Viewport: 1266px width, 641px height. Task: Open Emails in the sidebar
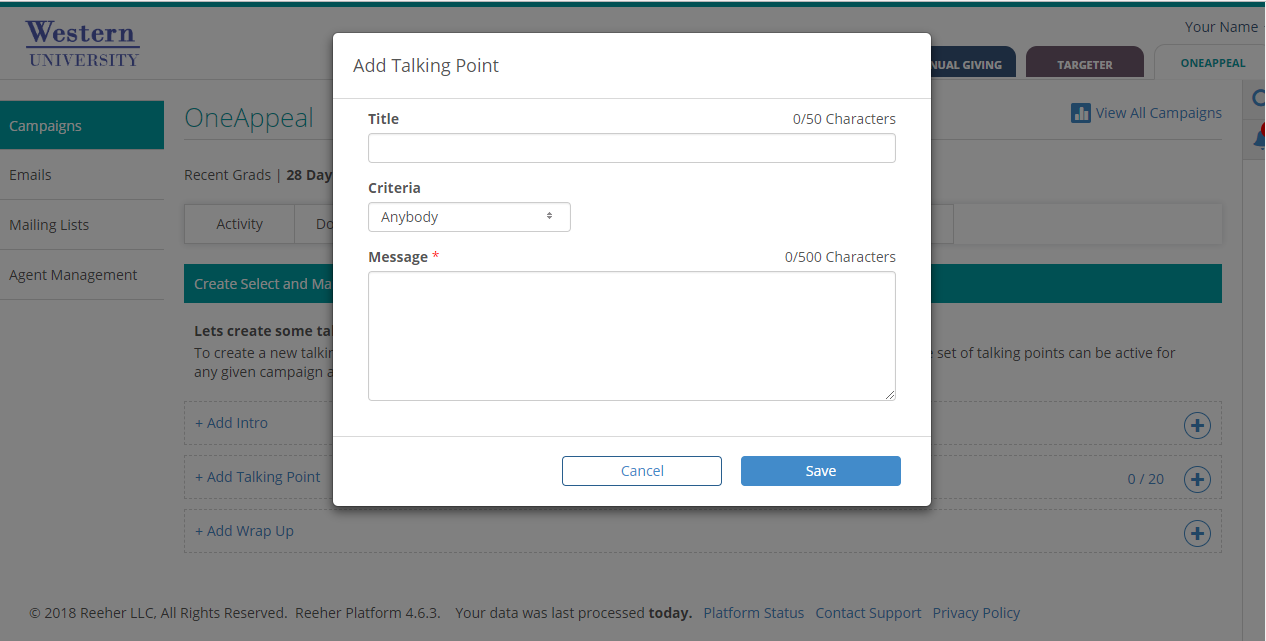coord(30,175)
